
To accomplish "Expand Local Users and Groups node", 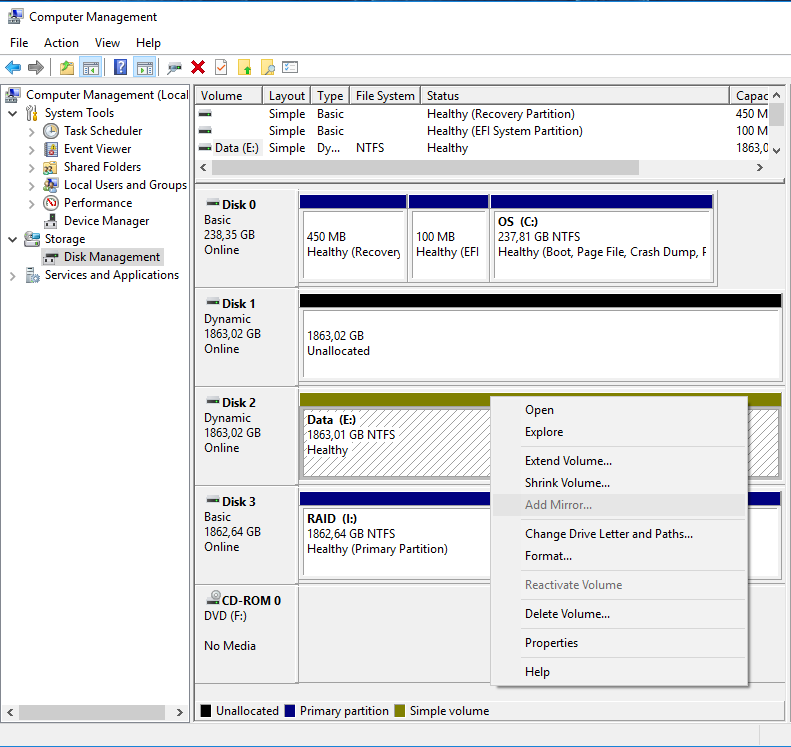I will point(31,186).
